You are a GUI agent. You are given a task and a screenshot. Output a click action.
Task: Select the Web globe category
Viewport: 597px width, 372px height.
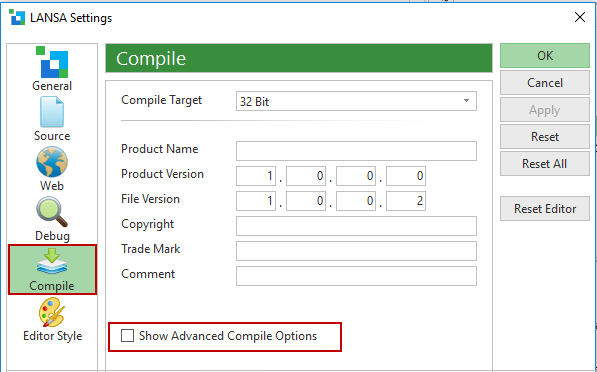click(52, 169)
